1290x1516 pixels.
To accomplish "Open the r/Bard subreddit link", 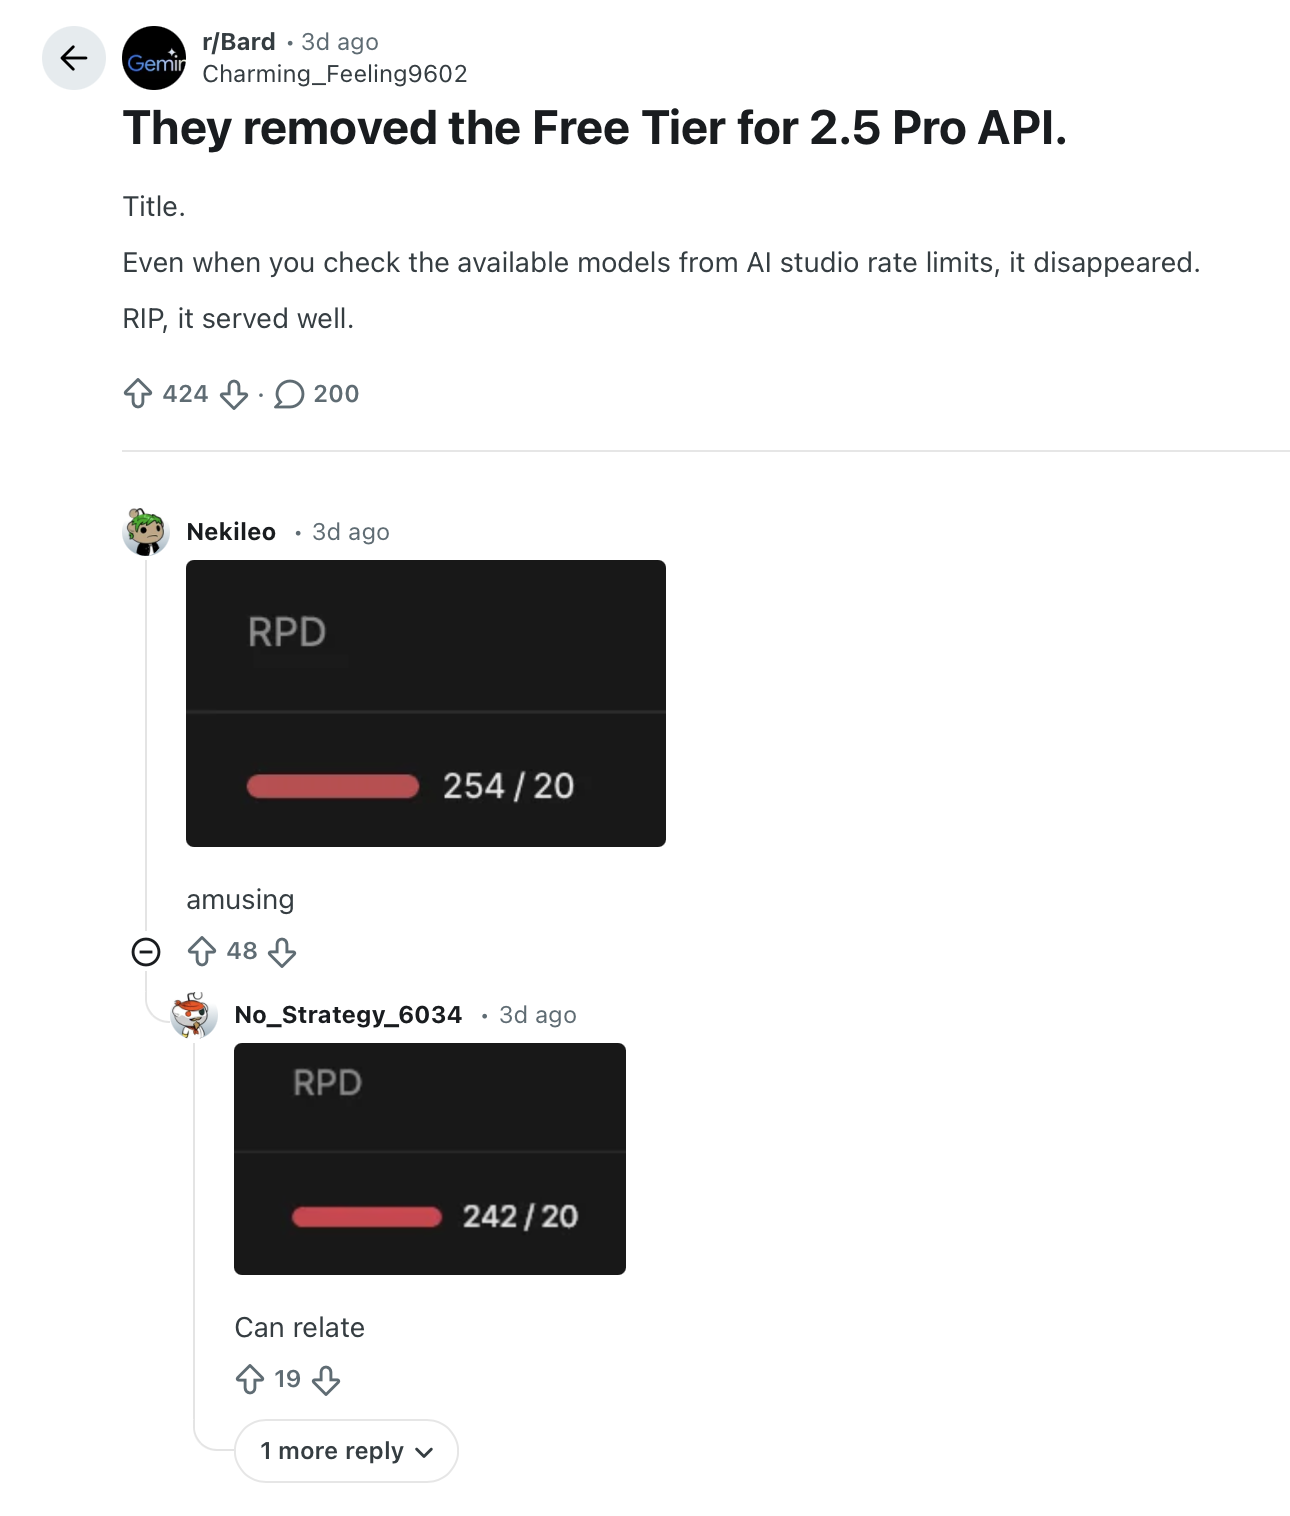I will [x=239, y=42].
